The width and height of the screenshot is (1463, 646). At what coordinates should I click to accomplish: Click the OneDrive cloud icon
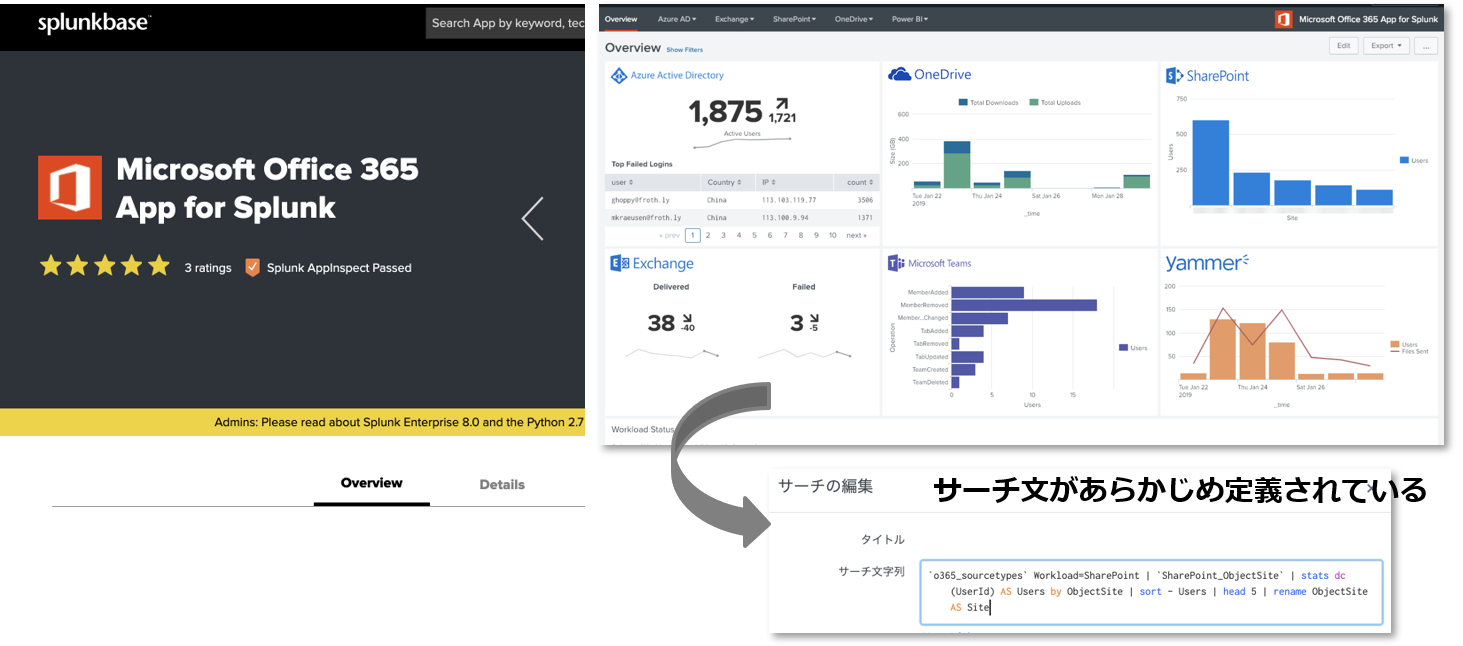899,74
